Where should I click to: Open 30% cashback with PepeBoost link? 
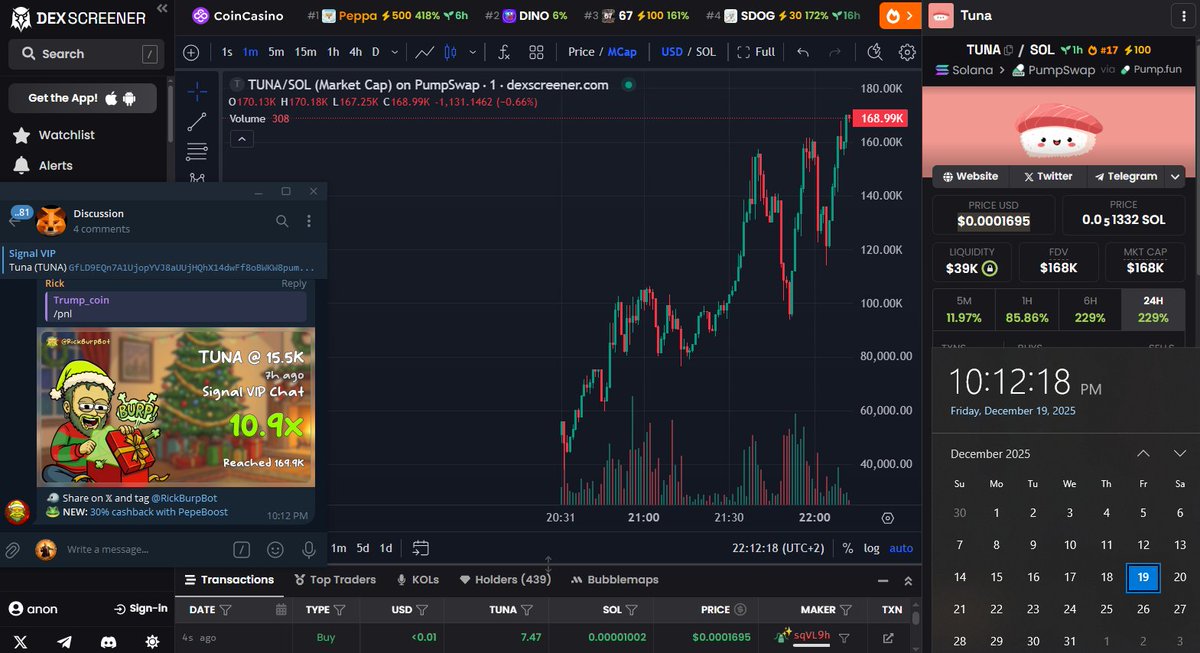click(159, 512)
